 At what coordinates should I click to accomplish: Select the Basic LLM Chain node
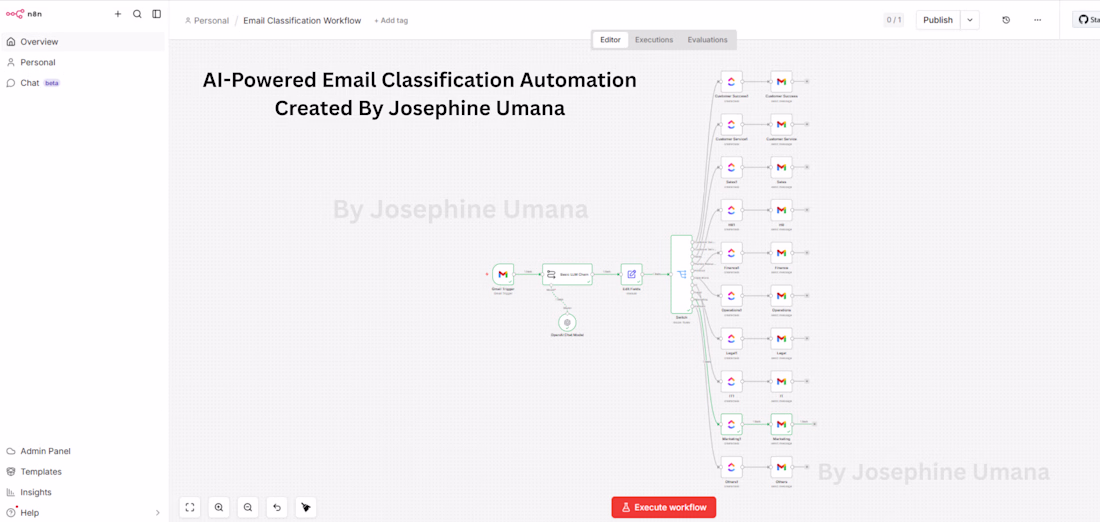pos(568,274)
